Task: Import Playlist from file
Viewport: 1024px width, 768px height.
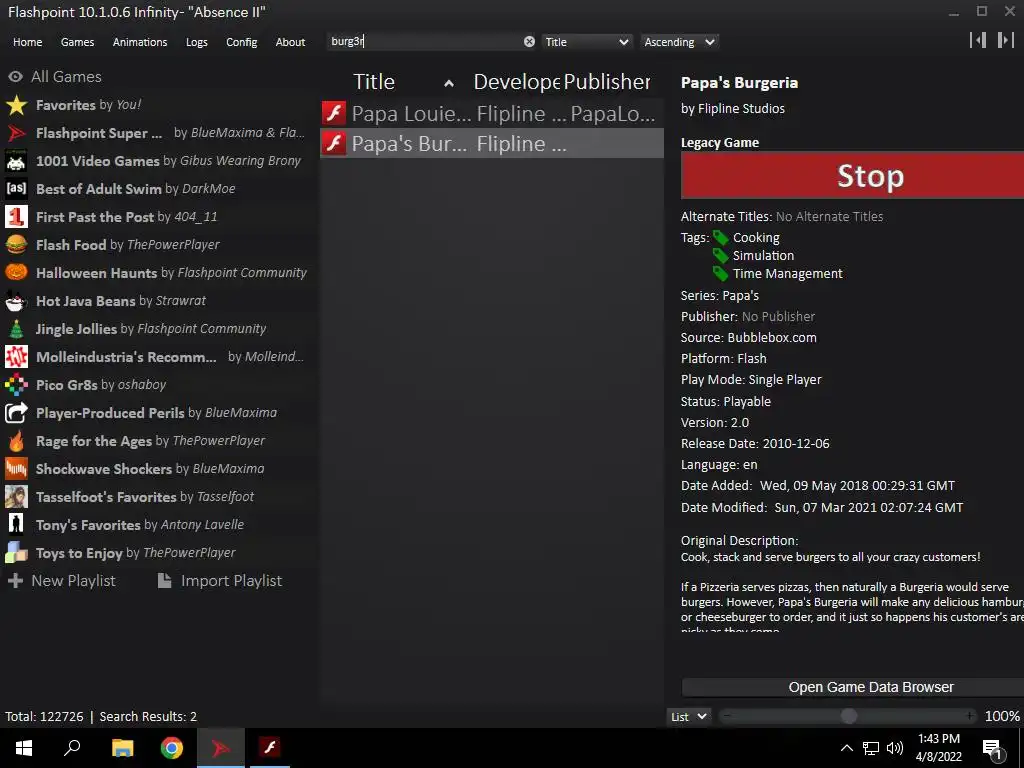Action: [x=220, y=581]
